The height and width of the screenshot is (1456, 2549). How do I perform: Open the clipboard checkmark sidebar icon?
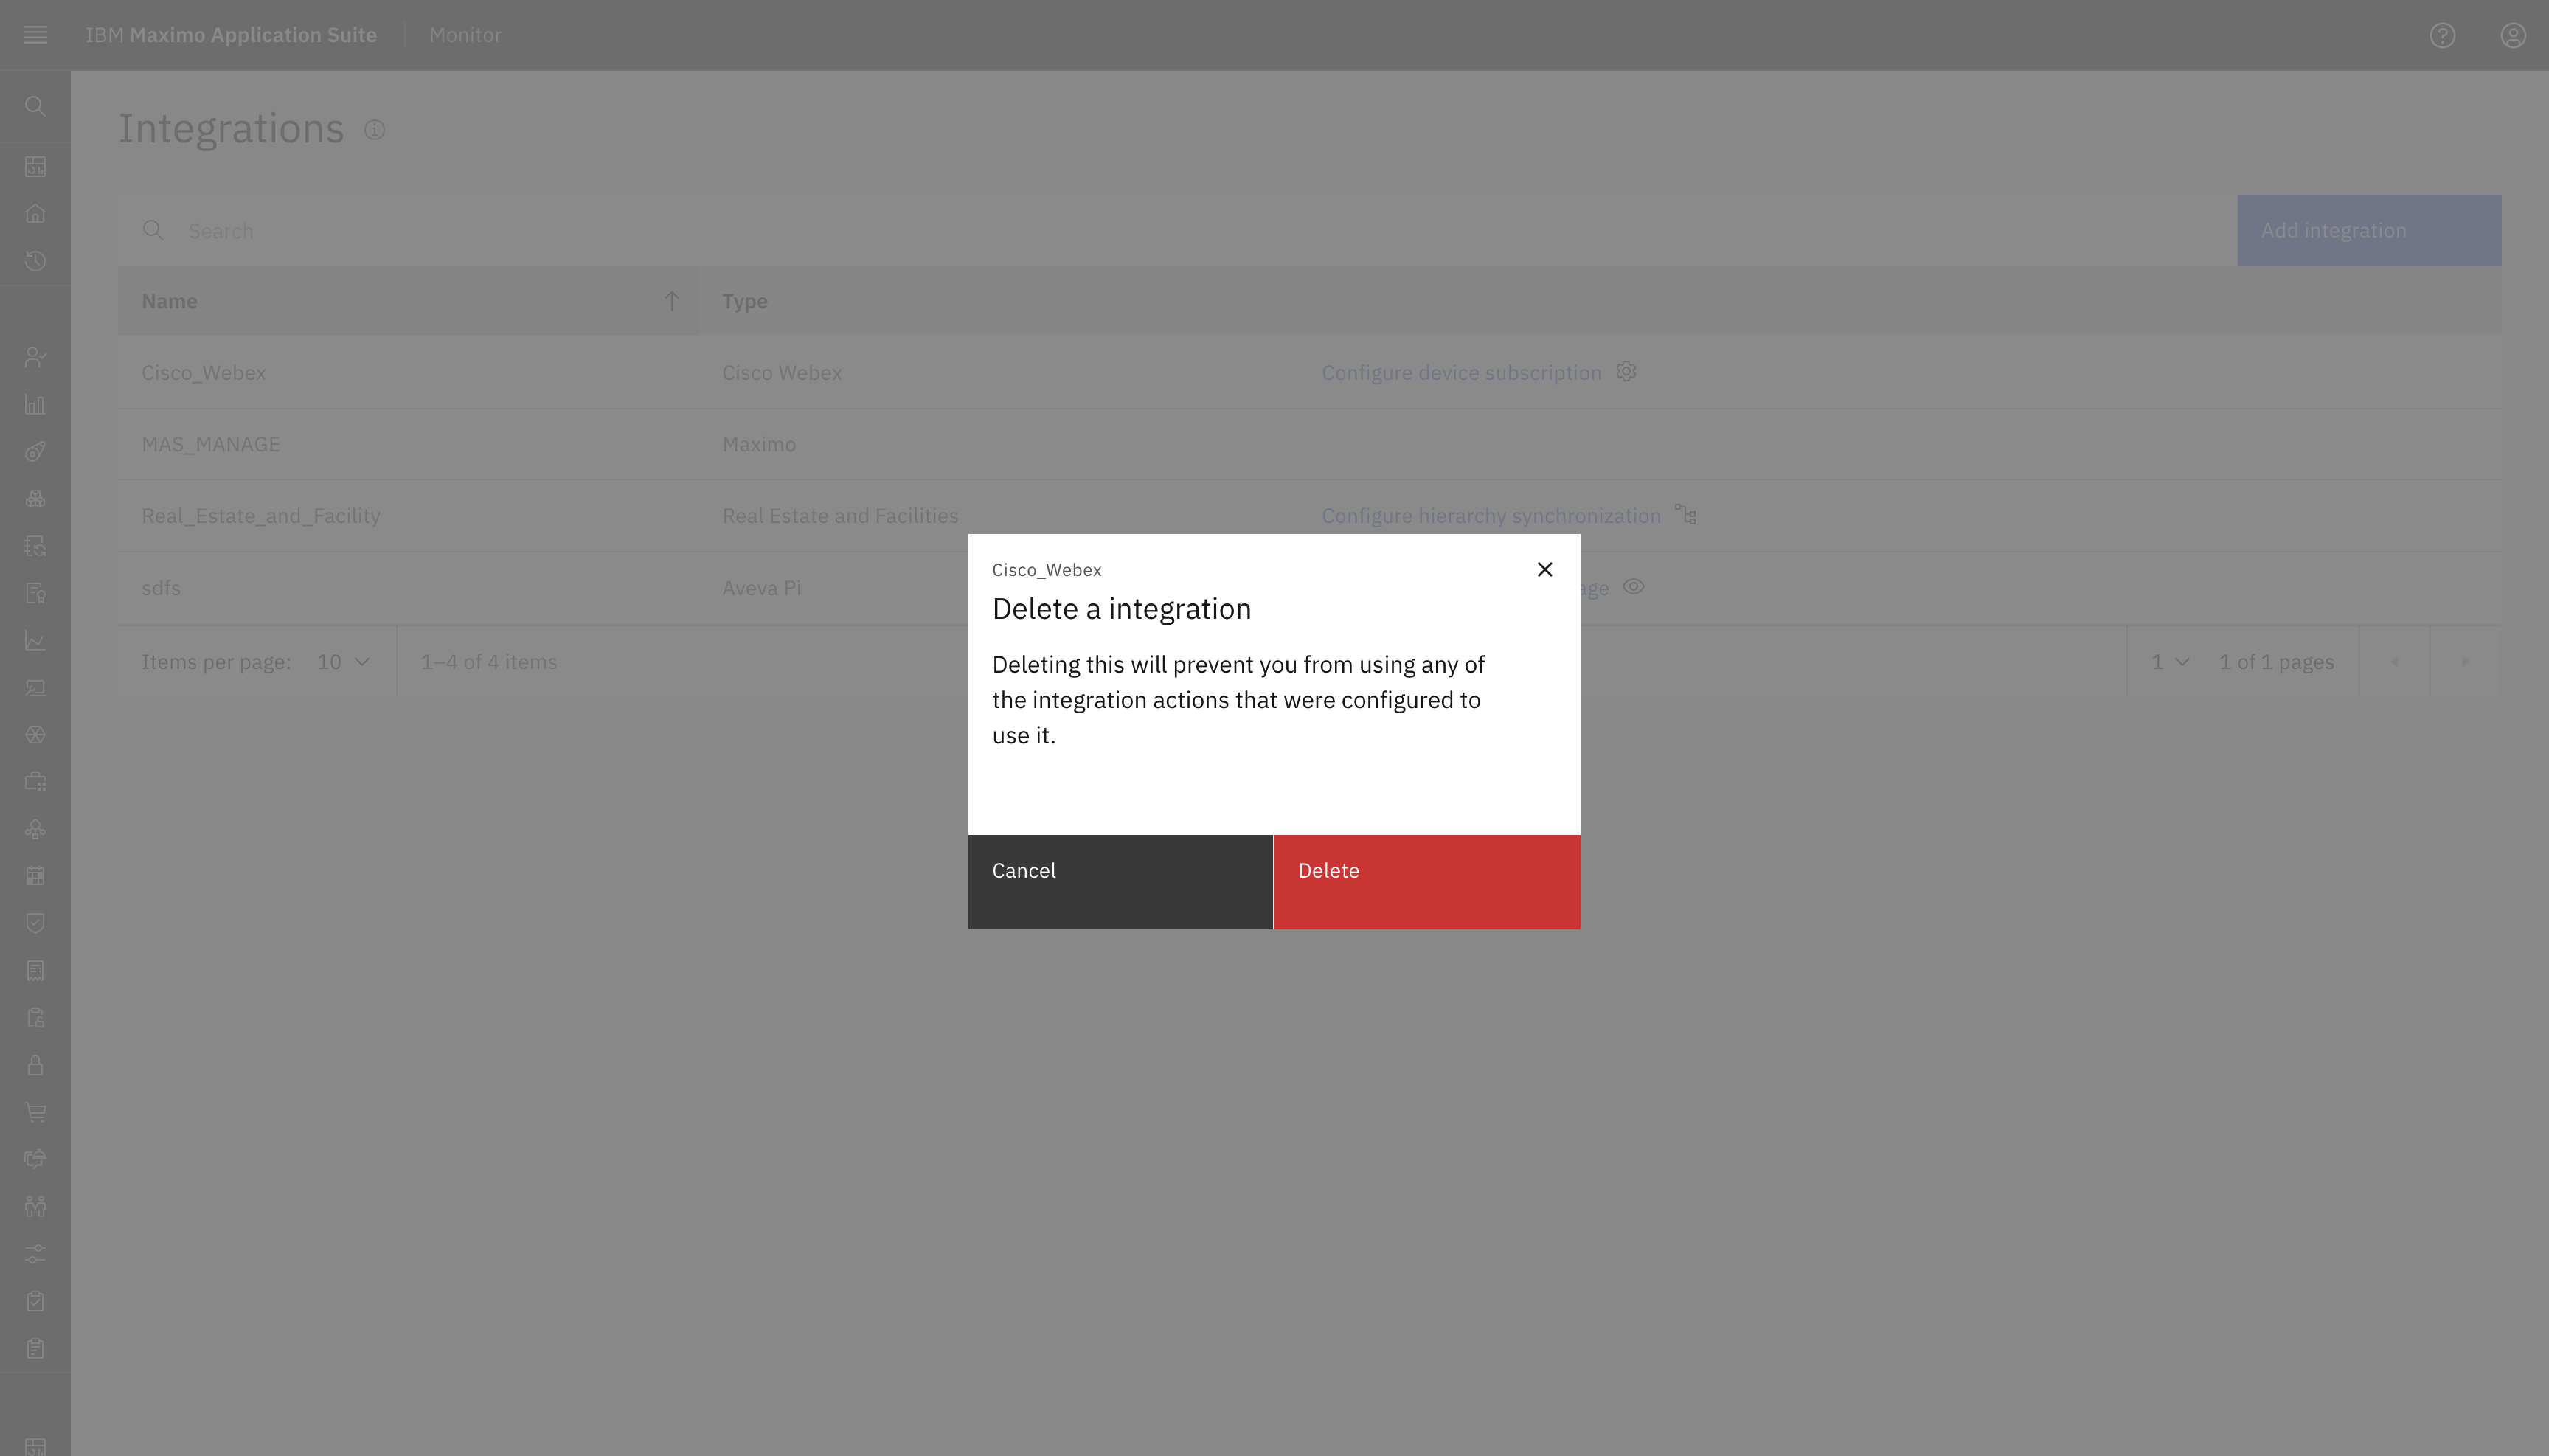(x=35, y=1301)
